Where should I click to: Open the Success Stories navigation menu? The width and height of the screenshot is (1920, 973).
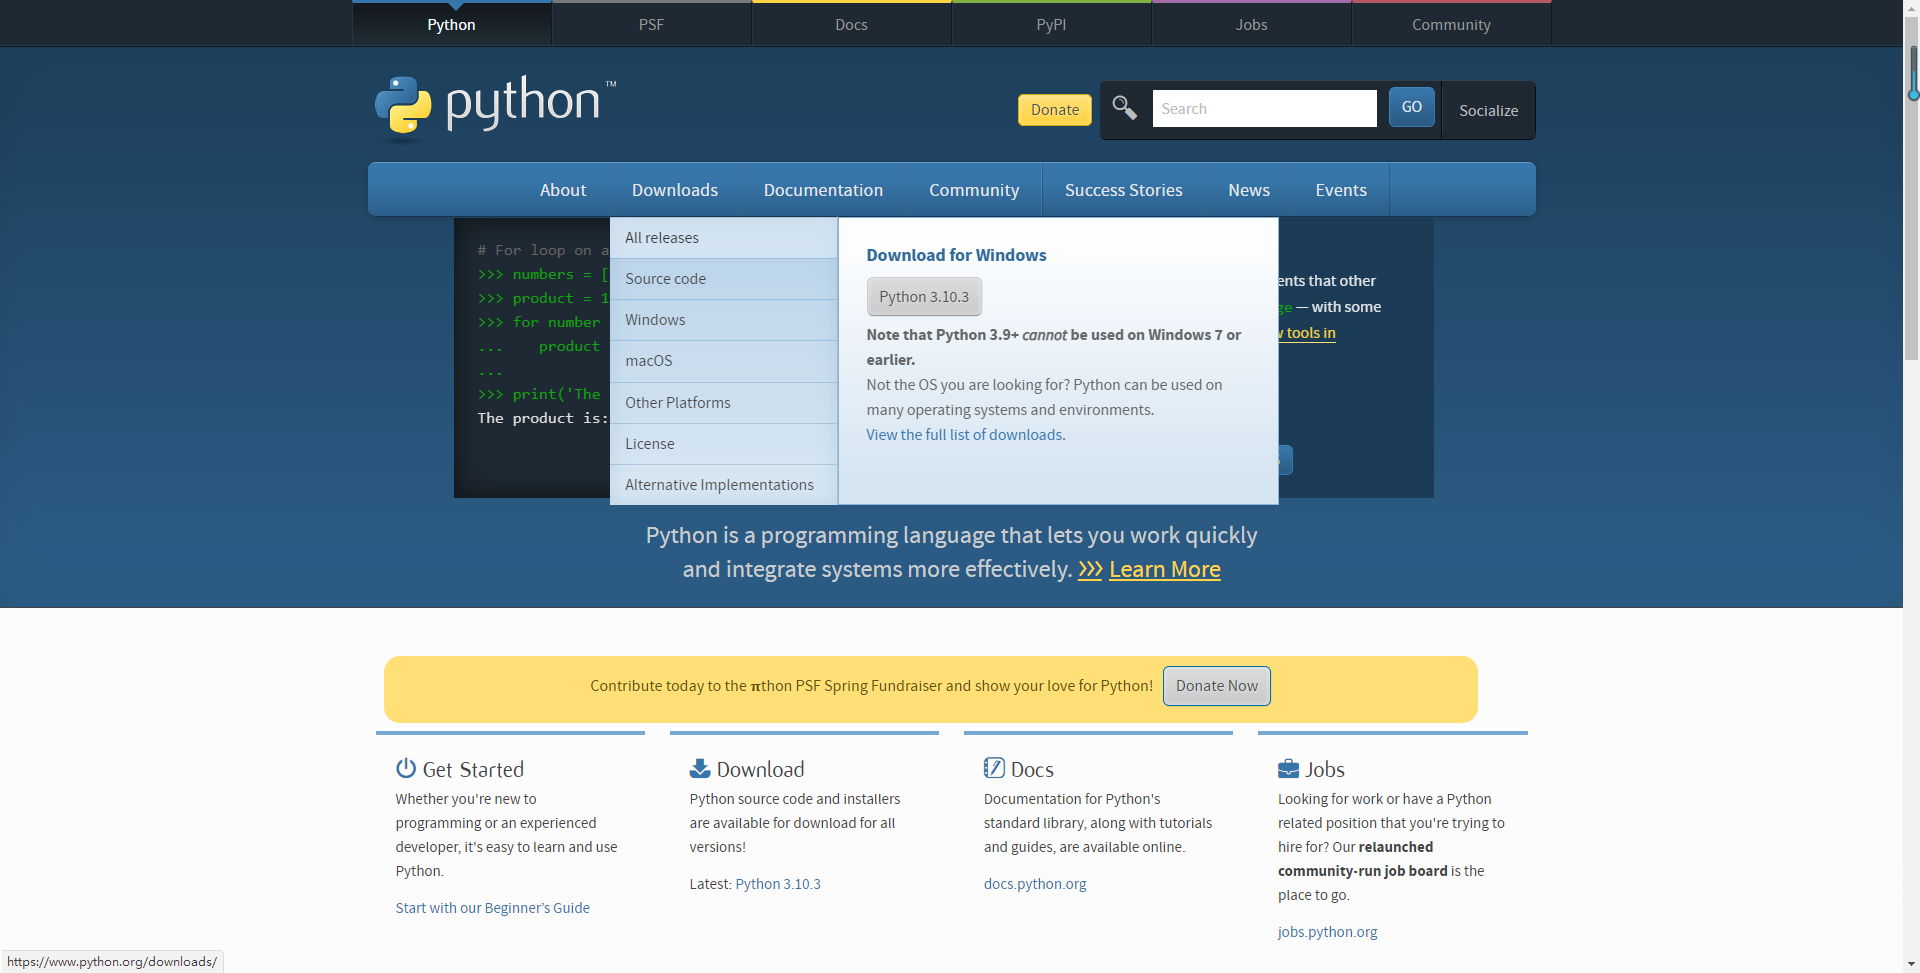[1123, 190]
